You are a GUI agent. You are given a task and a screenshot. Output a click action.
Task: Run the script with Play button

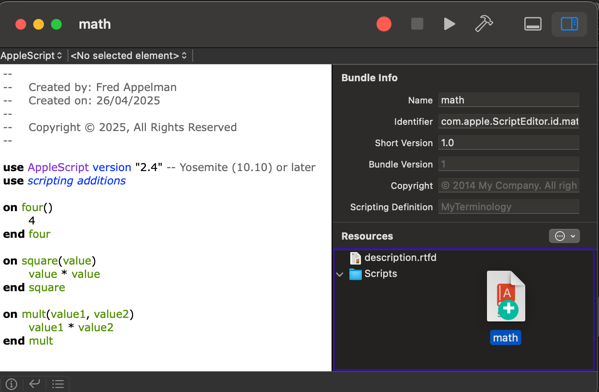[449, 24]
